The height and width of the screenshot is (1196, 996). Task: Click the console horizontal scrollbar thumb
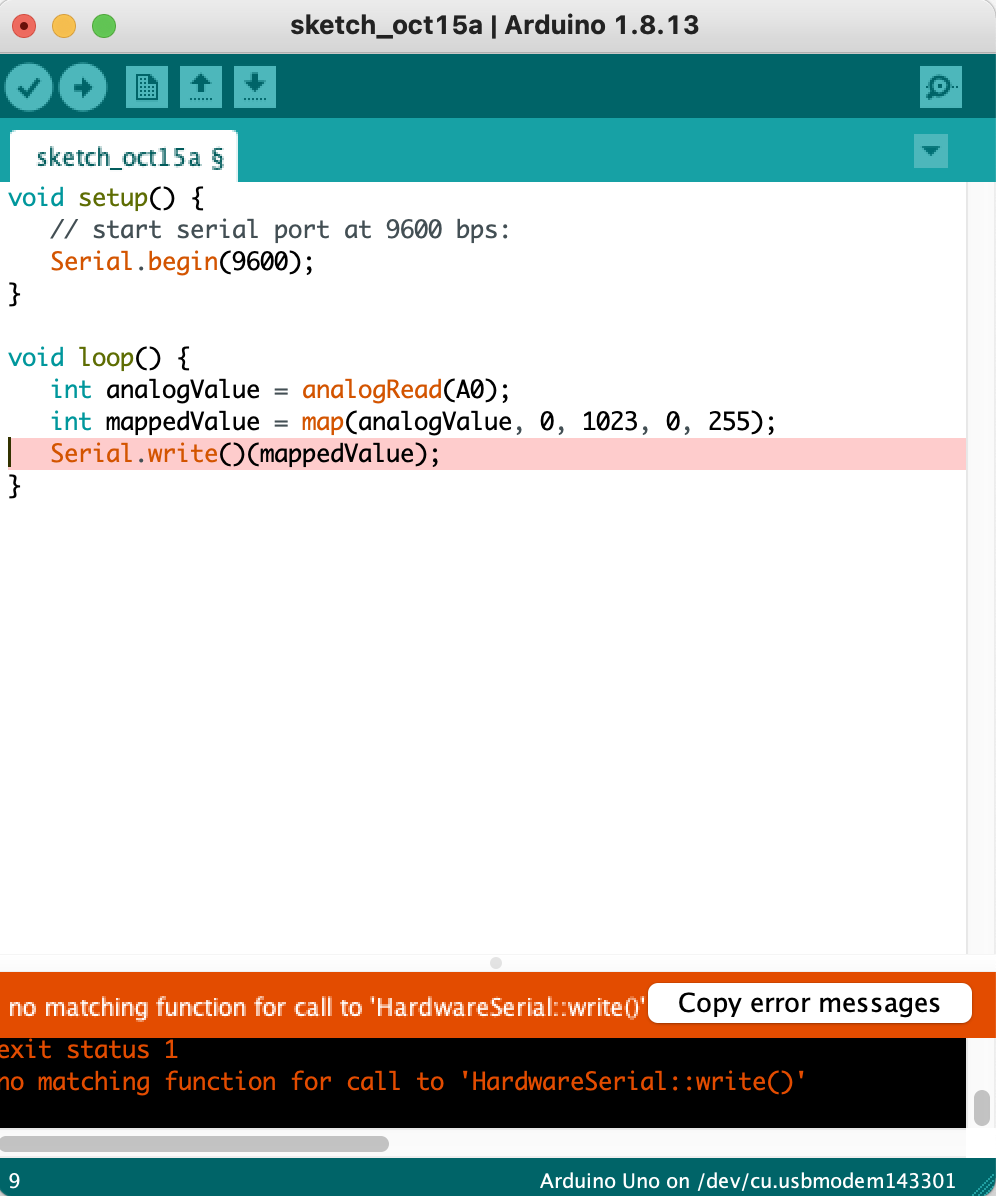(194, 1143)
